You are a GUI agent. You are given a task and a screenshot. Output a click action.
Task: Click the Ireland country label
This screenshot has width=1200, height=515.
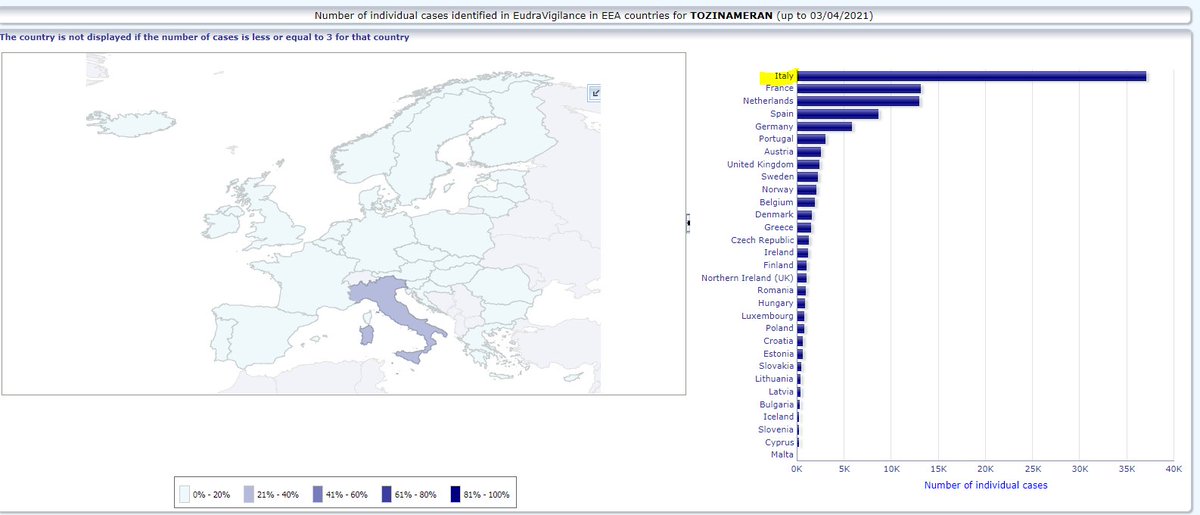point(778,253)
